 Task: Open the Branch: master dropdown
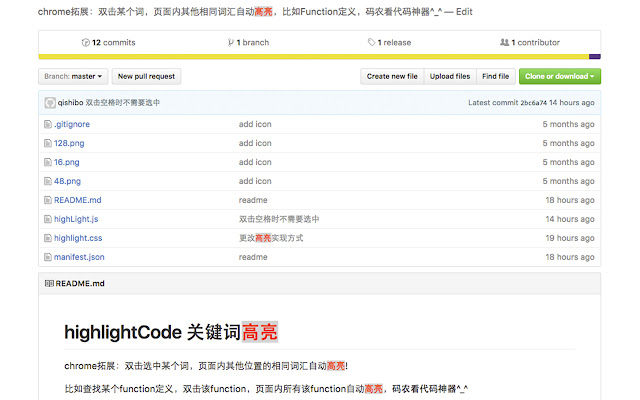73,76
